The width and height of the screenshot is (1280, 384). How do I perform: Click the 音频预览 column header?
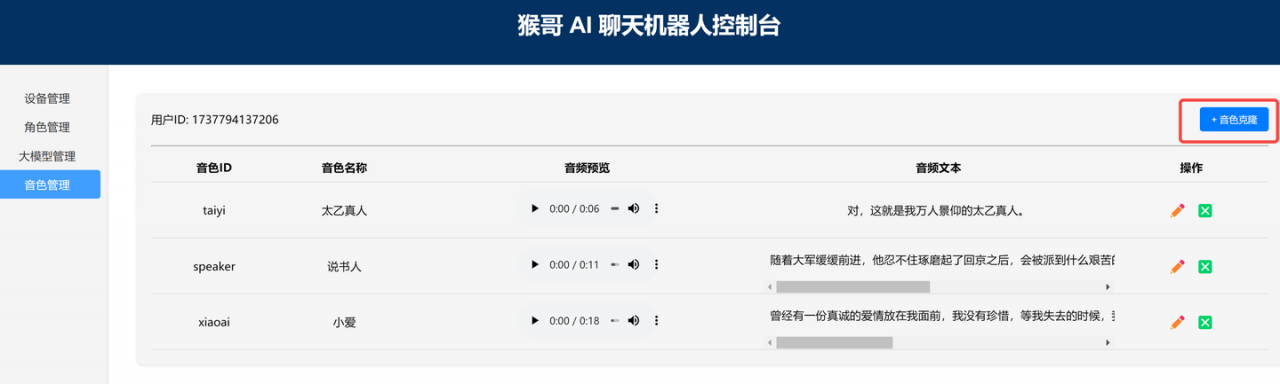point(587,168)
